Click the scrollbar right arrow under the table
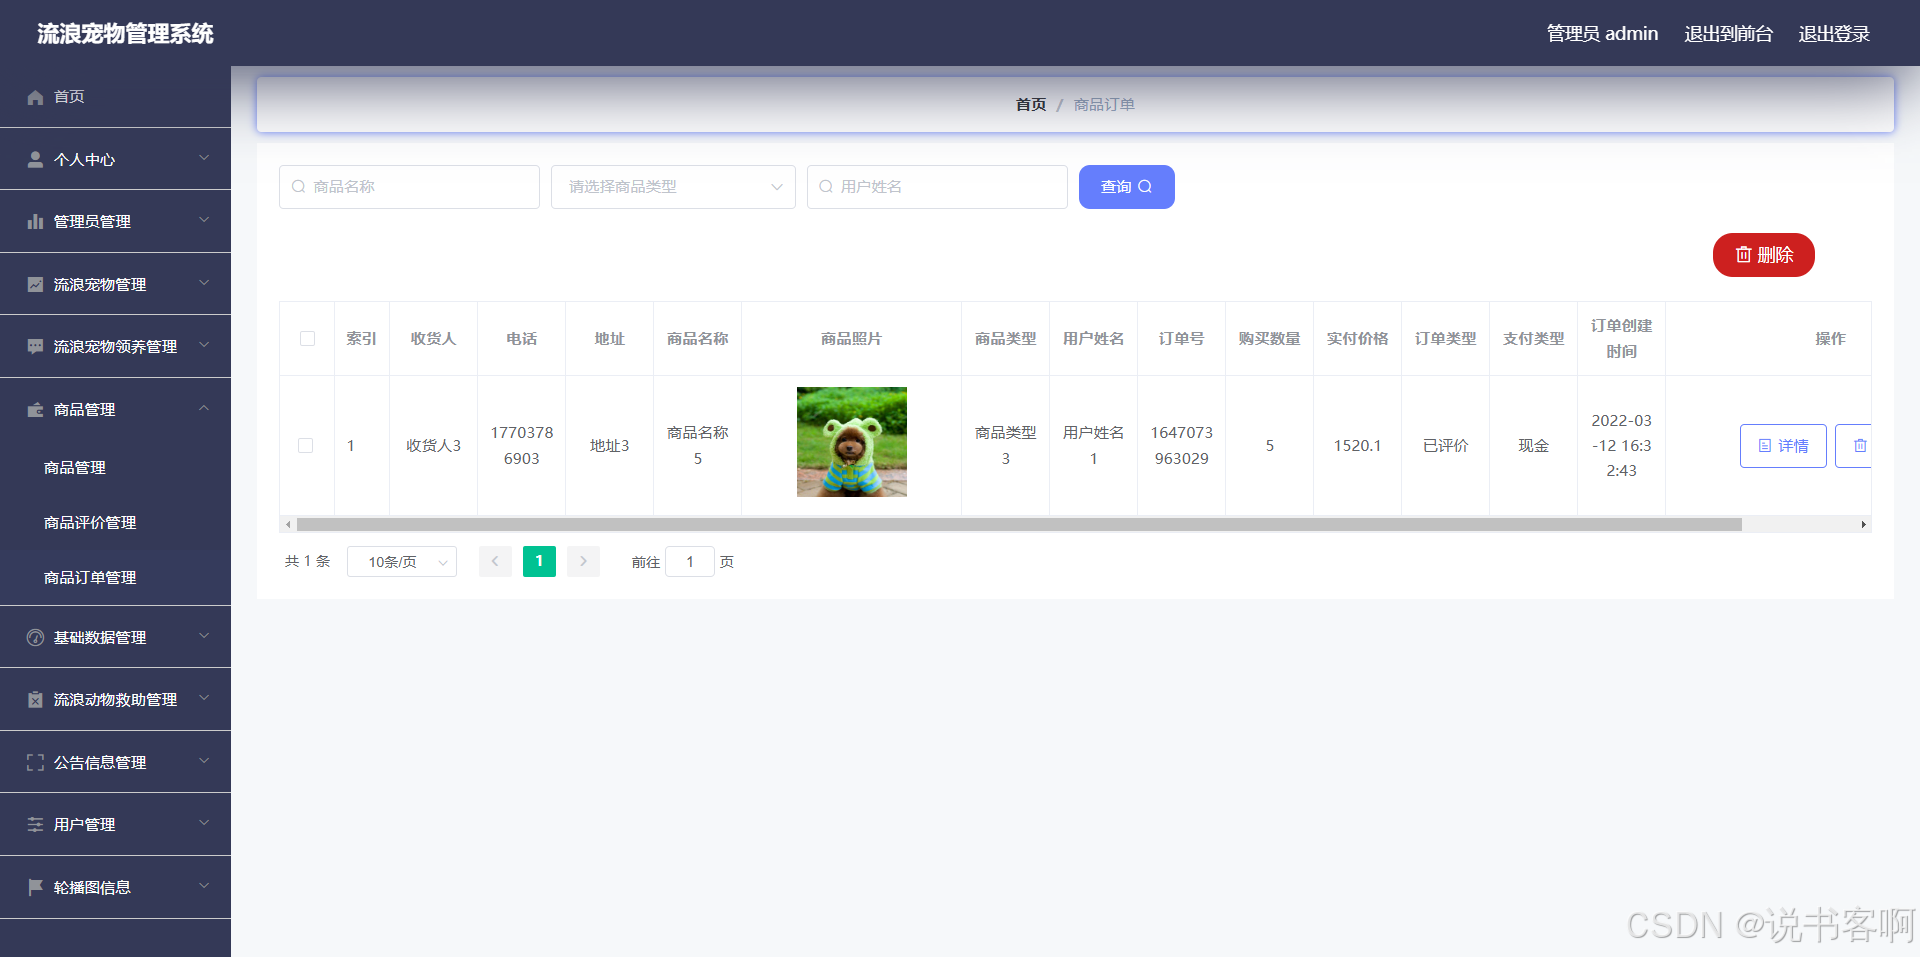 [x=1863, y=524]
